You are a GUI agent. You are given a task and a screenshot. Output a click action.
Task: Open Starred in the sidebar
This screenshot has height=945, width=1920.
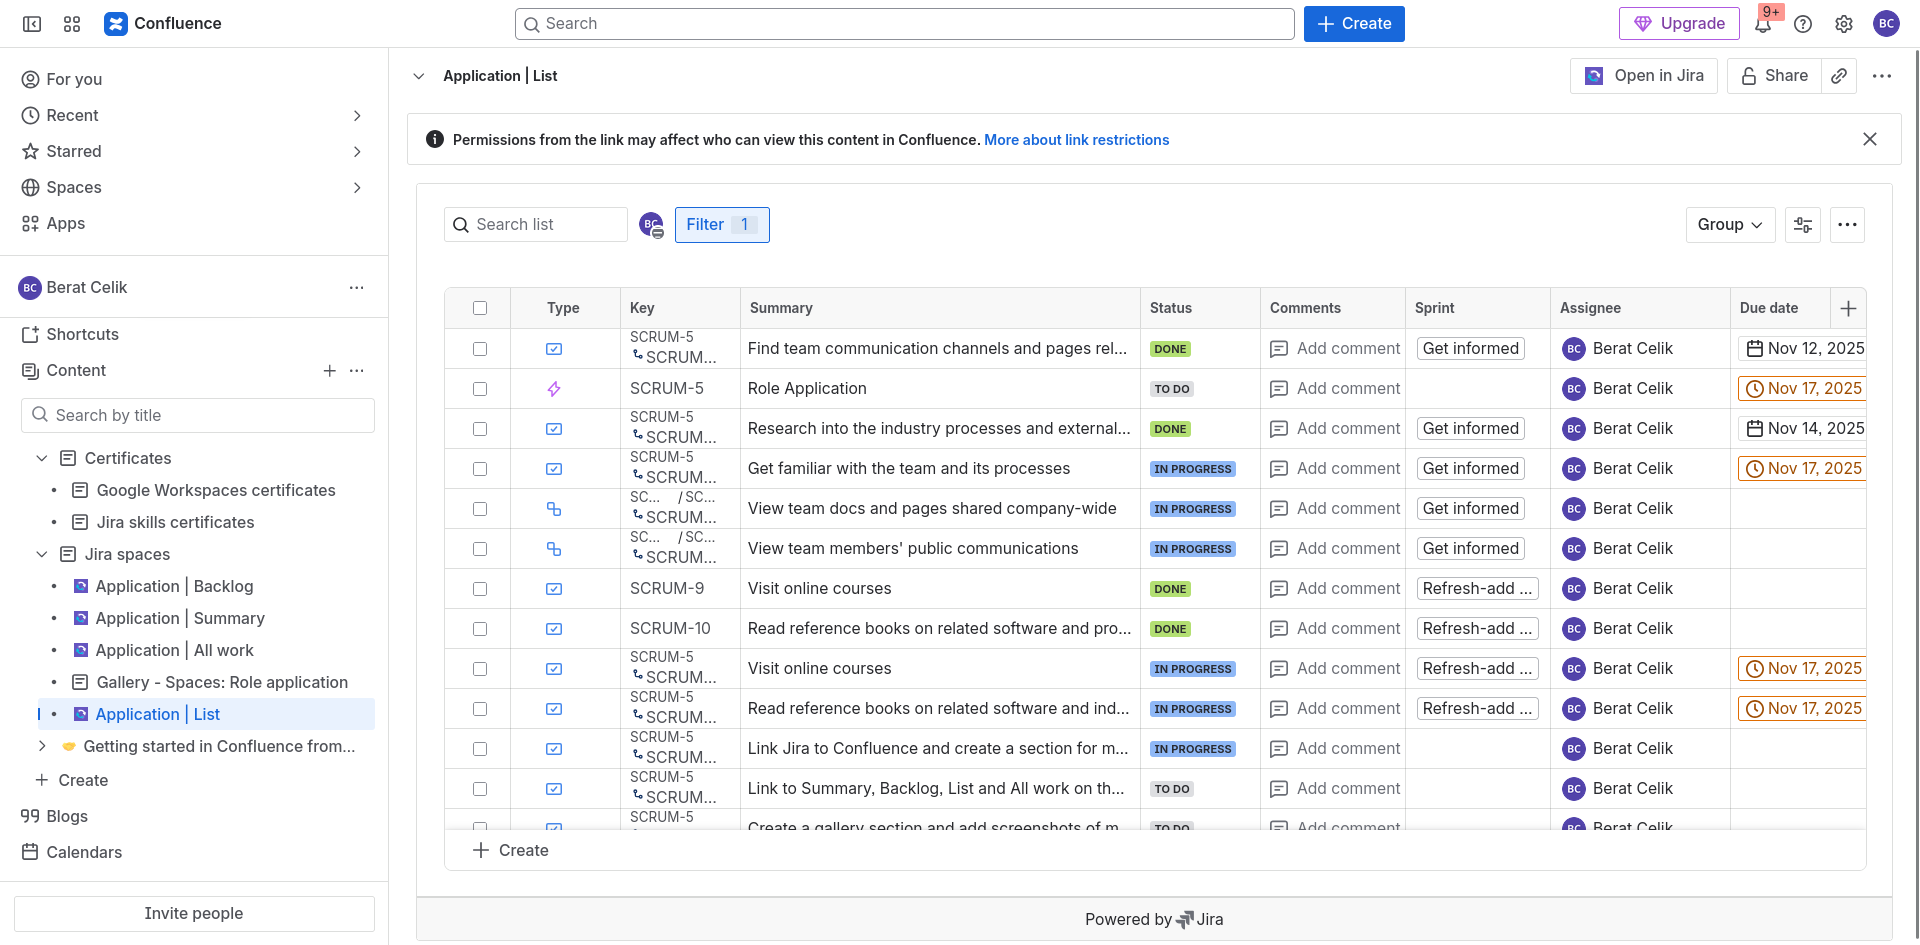pyautogui.click(x=74, y=152)
